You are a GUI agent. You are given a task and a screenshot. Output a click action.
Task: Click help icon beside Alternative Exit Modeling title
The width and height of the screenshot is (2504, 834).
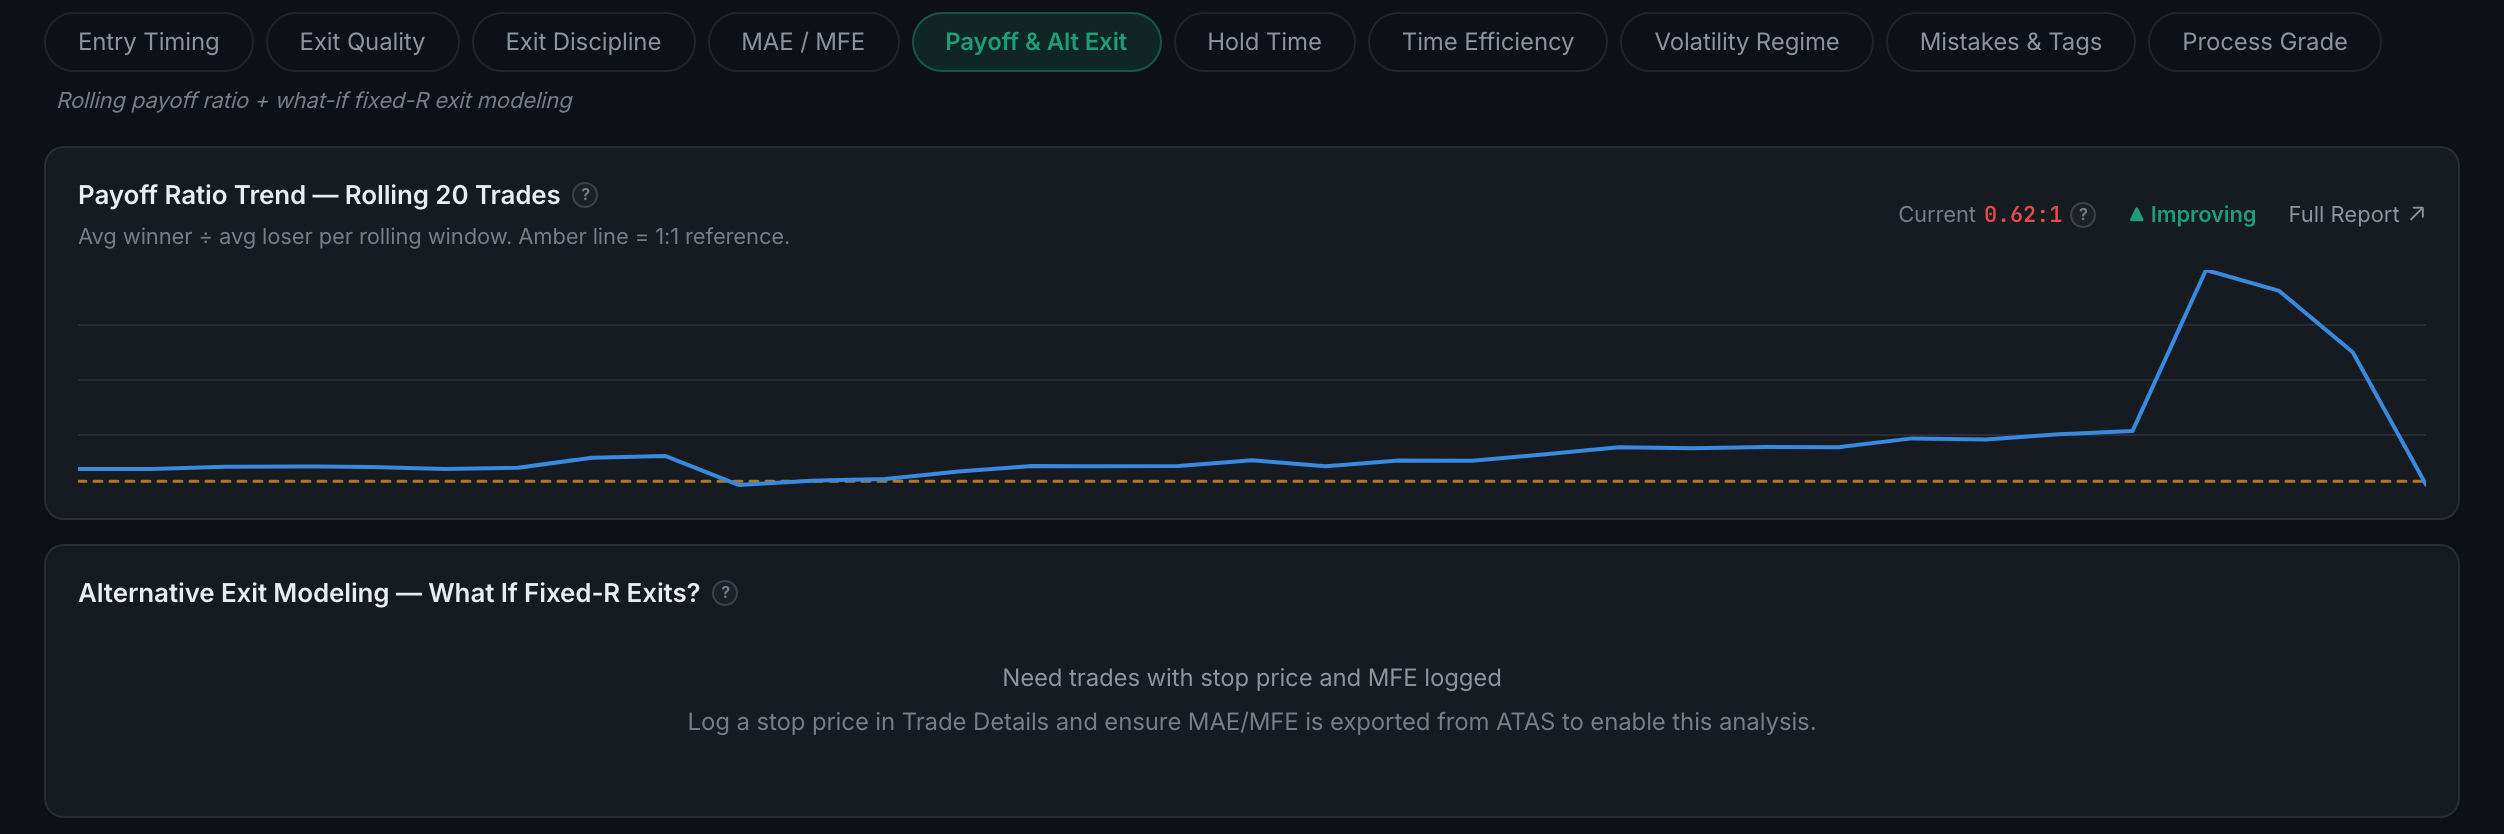pos(725,593)
